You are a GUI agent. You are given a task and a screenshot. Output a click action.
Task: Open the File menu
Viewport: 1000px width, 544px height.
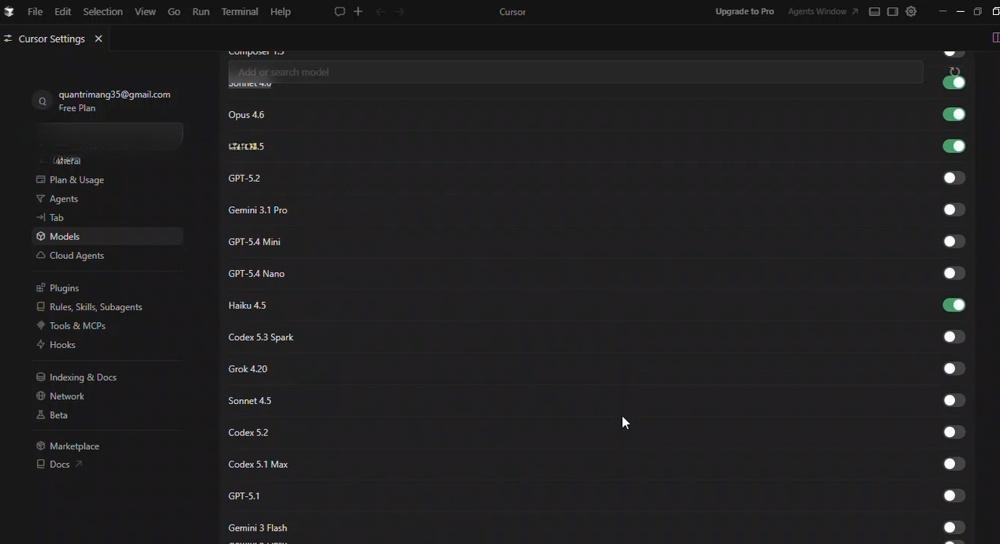coord(35,11)
